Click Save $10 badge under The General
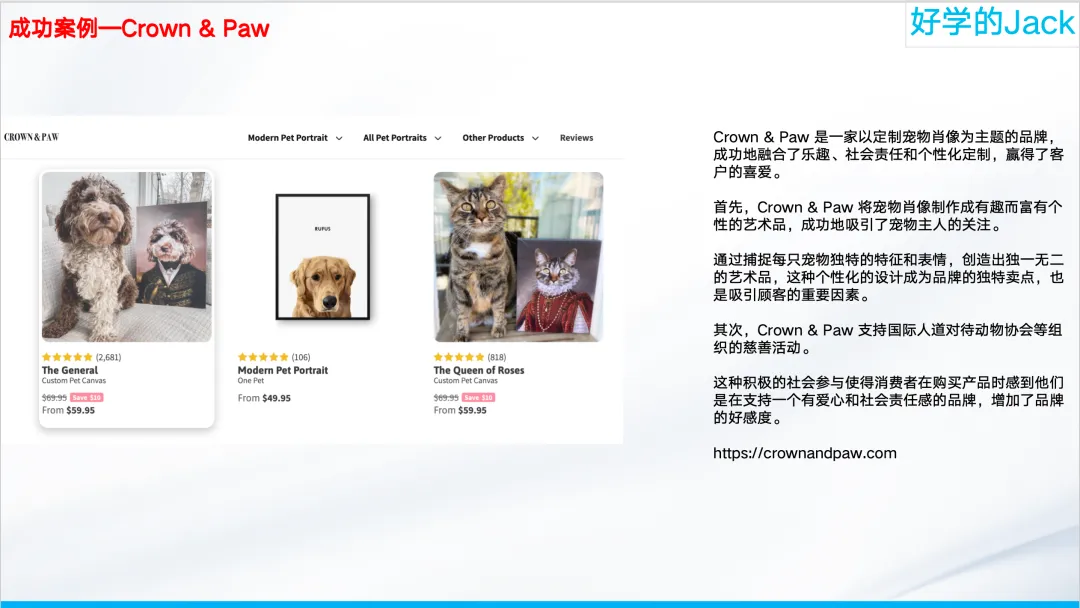Image resolution: width=1080 pixels, height=608 pixels. 87,397
